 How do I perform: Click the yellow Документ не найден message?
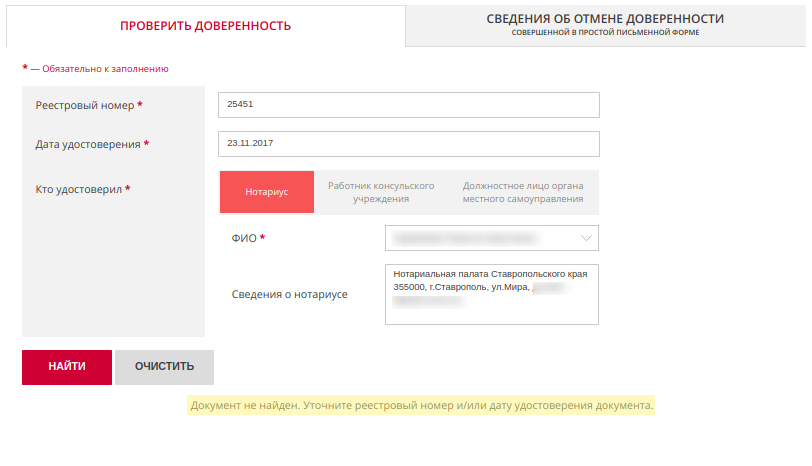tap(421, 405)
